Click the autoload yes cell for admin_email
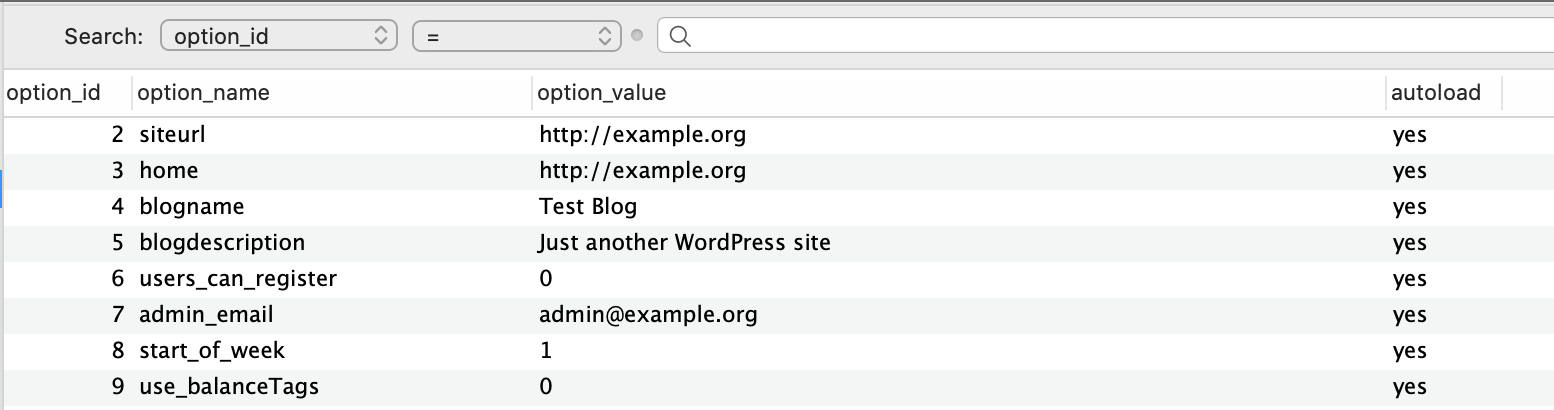1554x410 pixels. 1409,315
